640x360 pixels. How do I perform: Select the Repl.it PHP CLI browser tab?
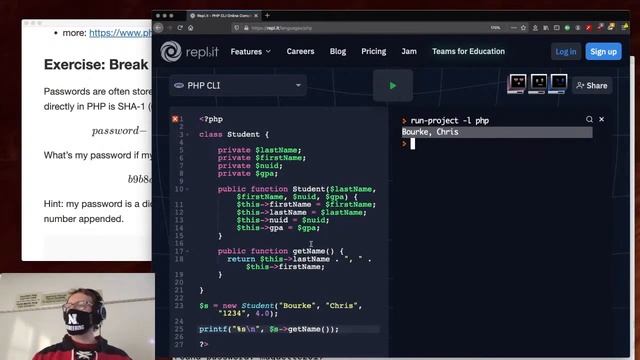(x=224, y=16)
